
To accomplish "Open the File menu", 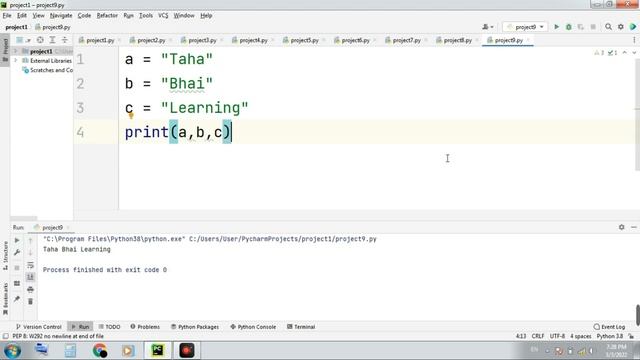I will click(x=7, y=16).
